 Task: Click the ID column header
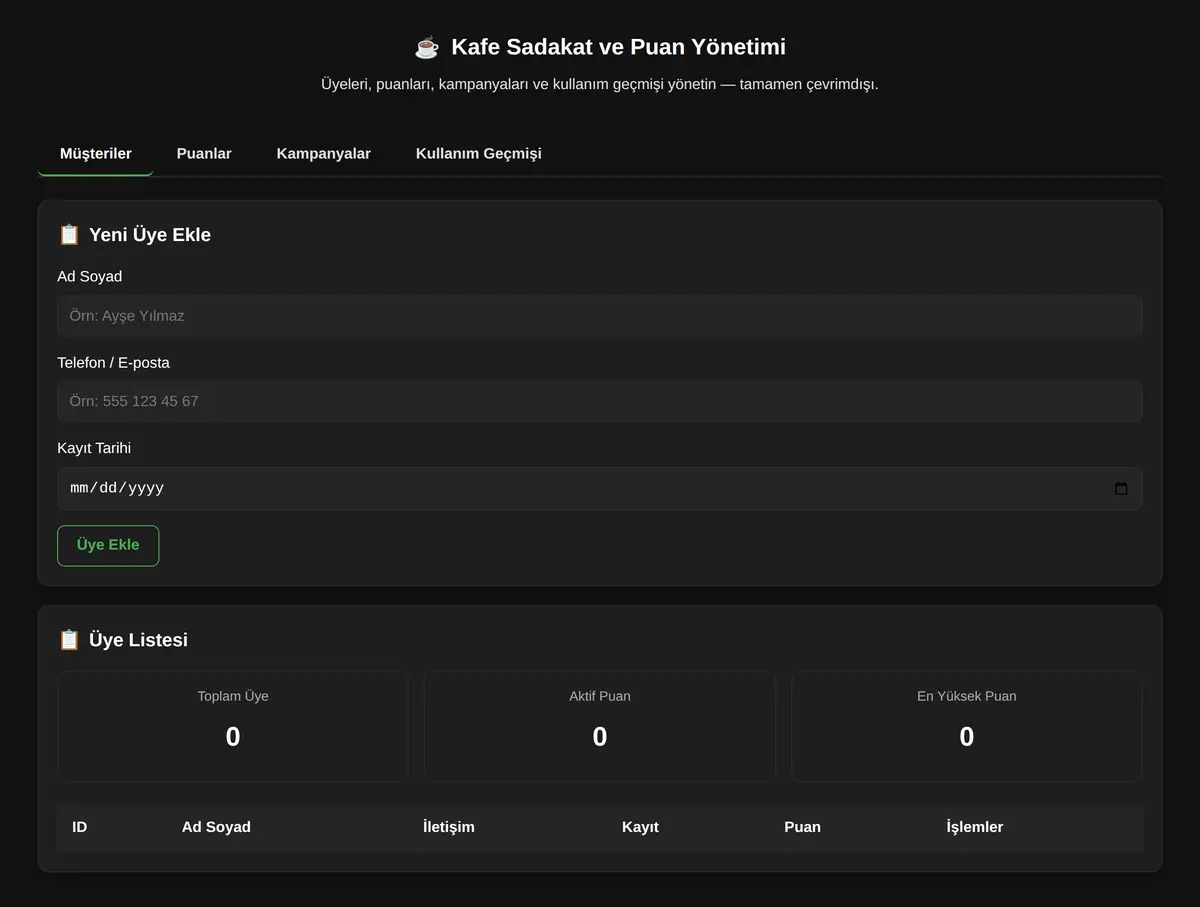click(80, 827)
